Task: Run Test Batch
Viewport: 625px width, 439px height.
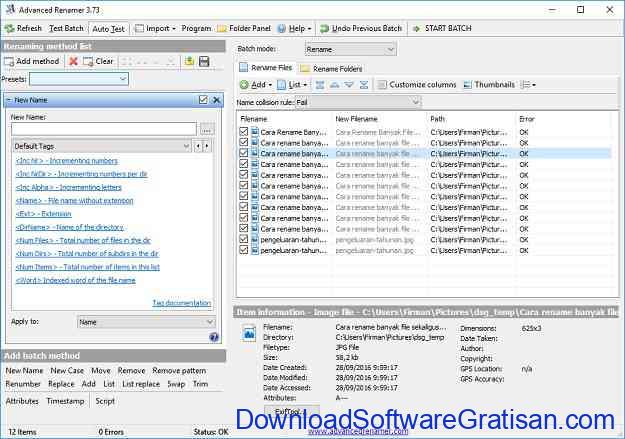Action: click(66, 28)
